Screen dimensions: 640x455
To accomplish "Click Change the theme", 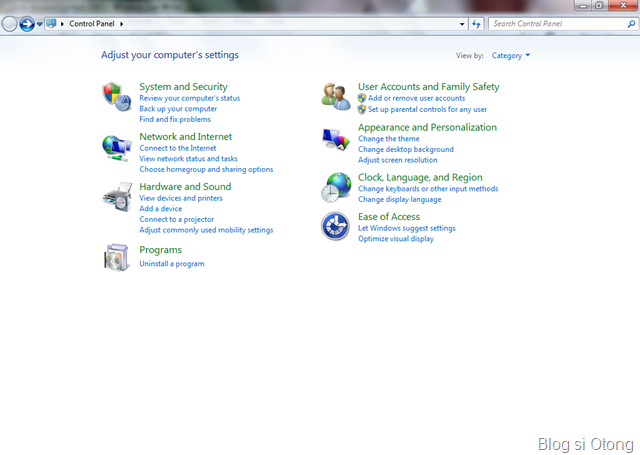I will [x=389, y=139].
